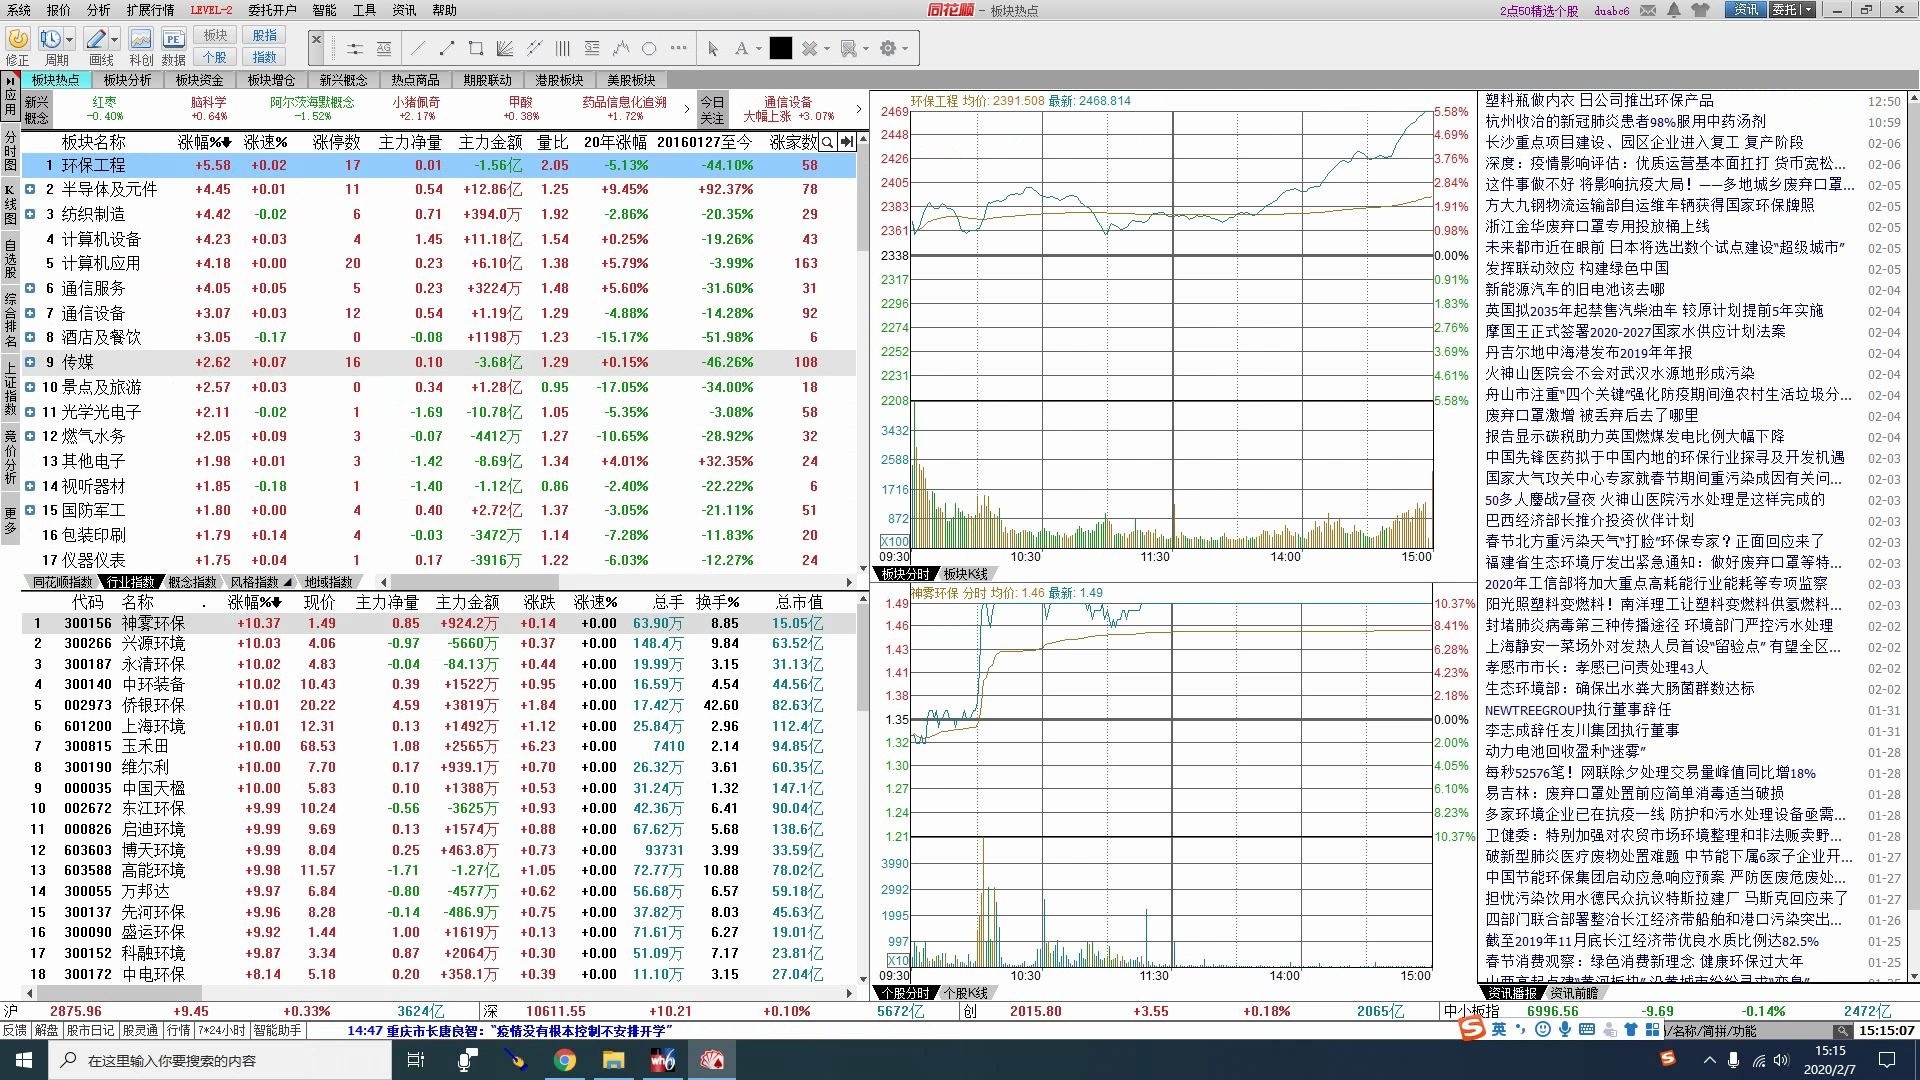Click the parallel channel line tool
1920x1080 pixels.
coord(533,48)
